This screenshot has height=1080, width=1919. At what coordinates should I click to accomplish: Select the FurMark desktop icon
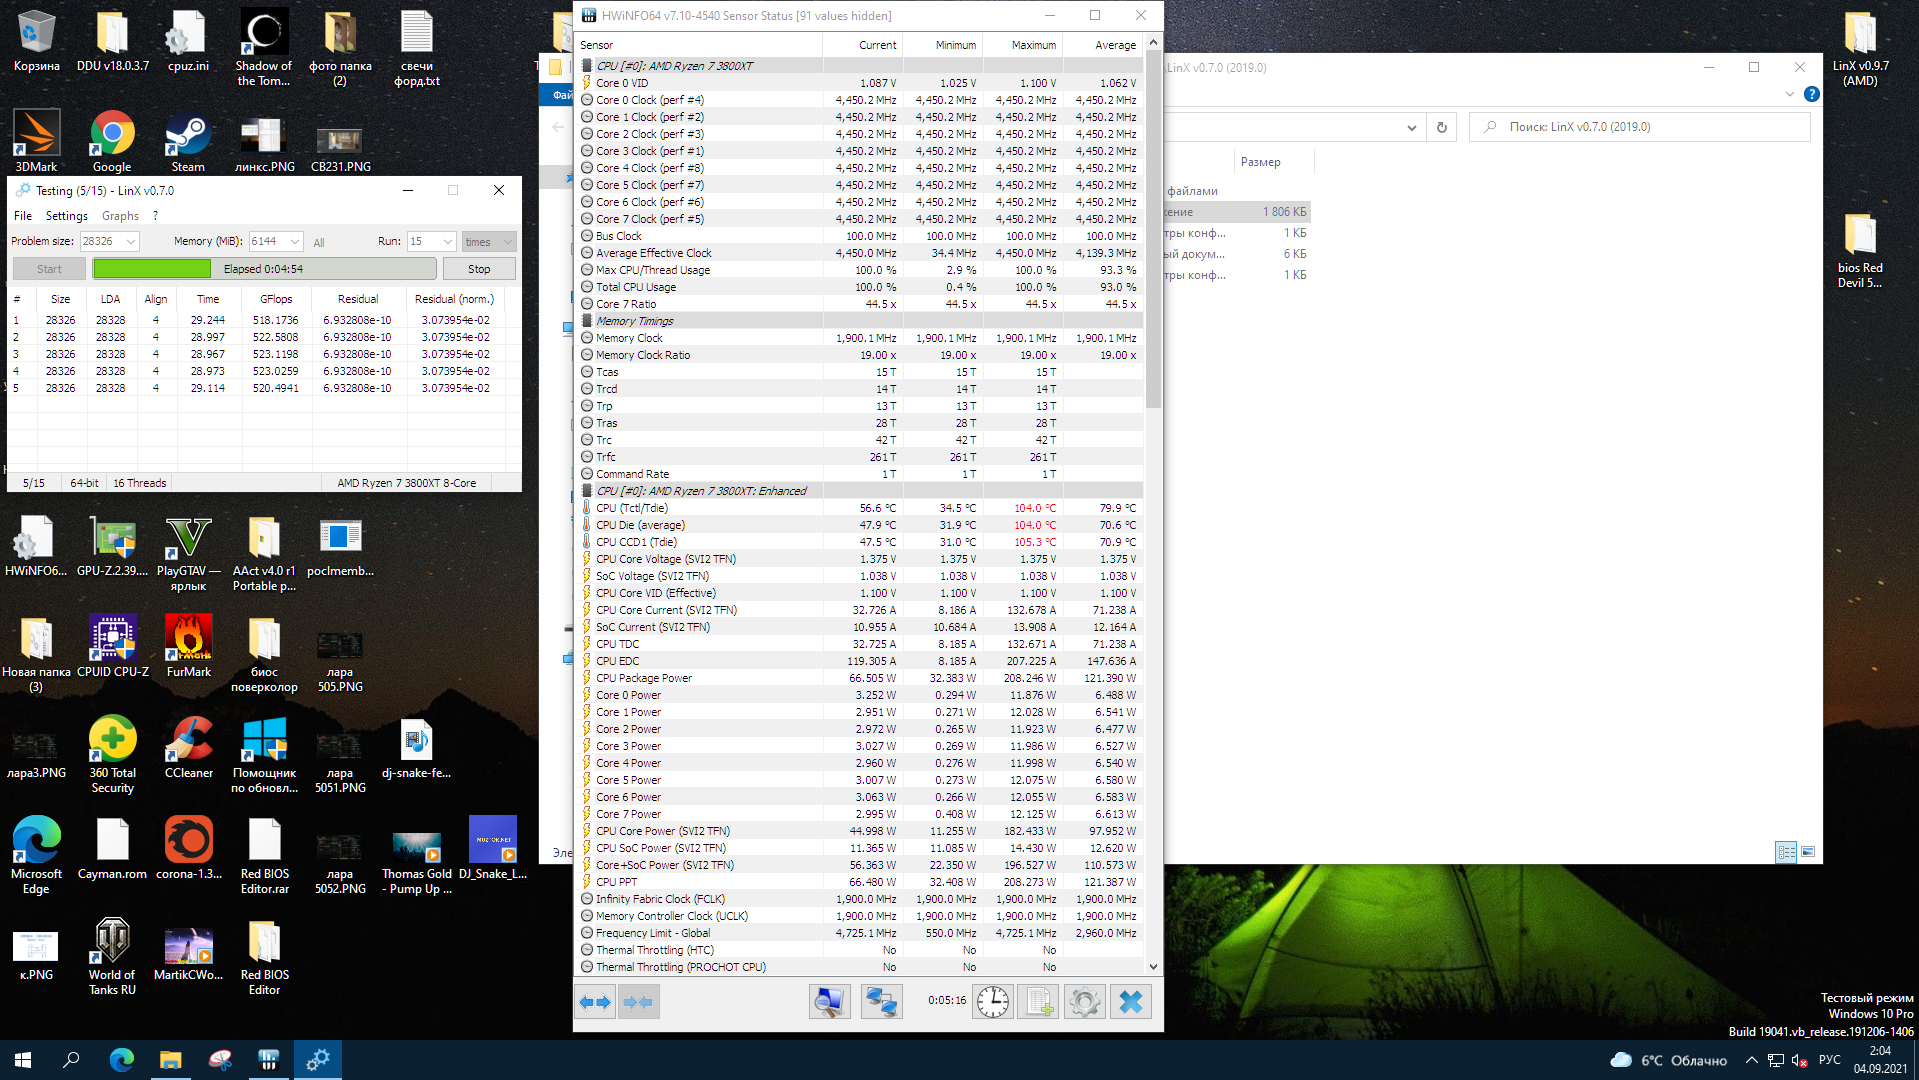(188, 646)
